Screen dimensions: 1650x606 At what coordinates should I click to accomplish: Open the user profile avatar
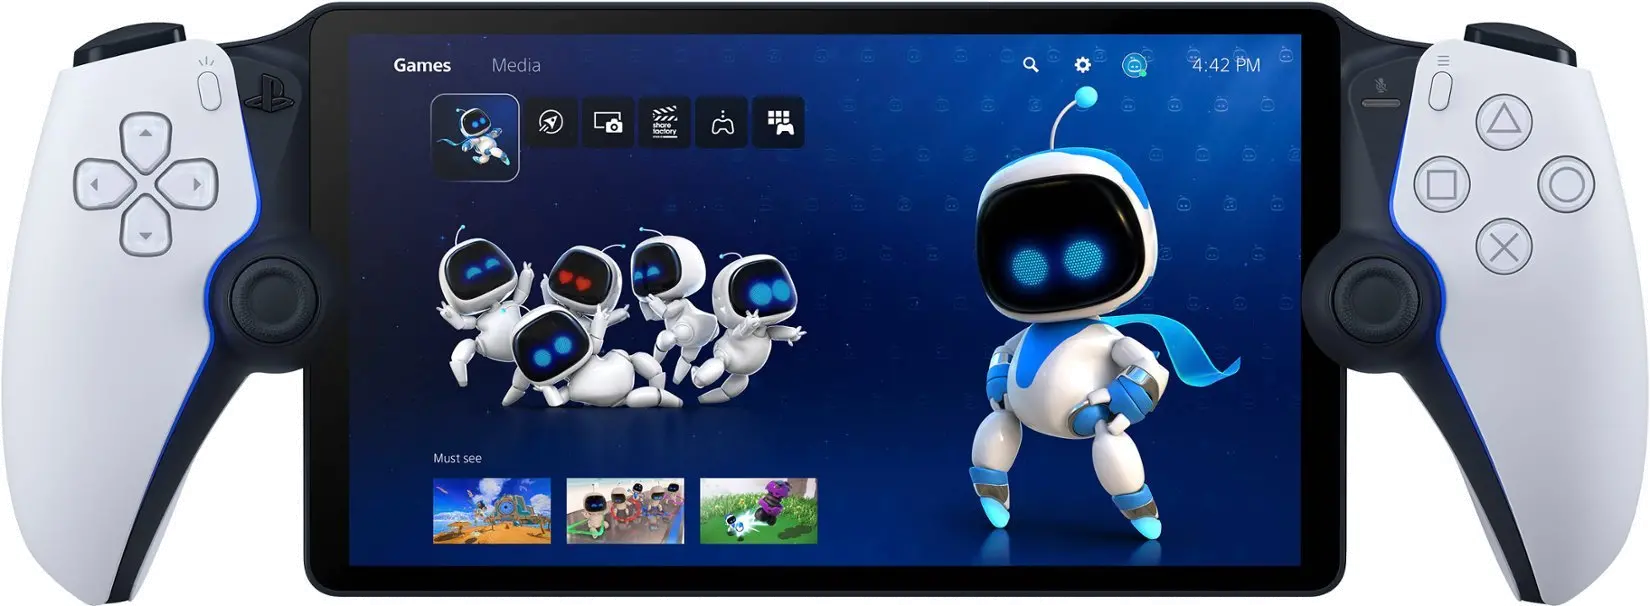point(1133,65)
